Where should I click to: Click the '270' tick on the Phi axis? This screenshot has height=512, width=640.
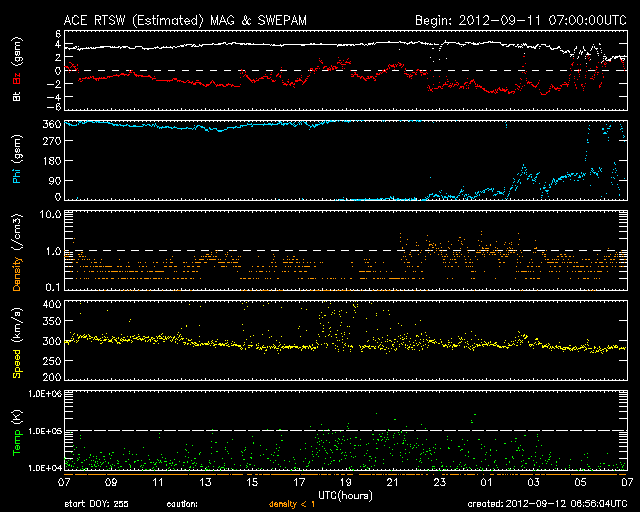point(52,141)
